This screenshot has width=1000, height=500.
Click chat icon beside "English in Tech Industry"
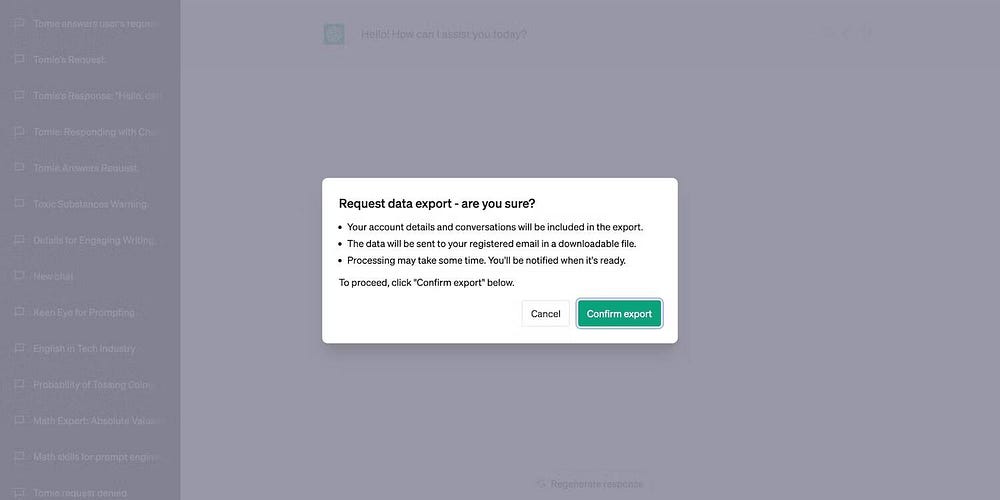19,349
